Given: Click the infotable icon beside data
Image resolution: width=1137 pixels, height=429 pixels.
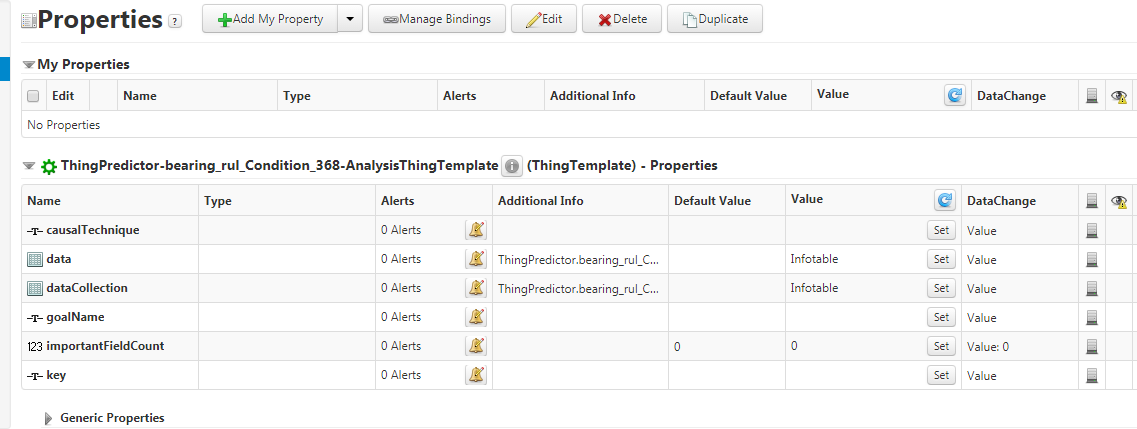Looking at the screenshot, I should pos(35,259).
